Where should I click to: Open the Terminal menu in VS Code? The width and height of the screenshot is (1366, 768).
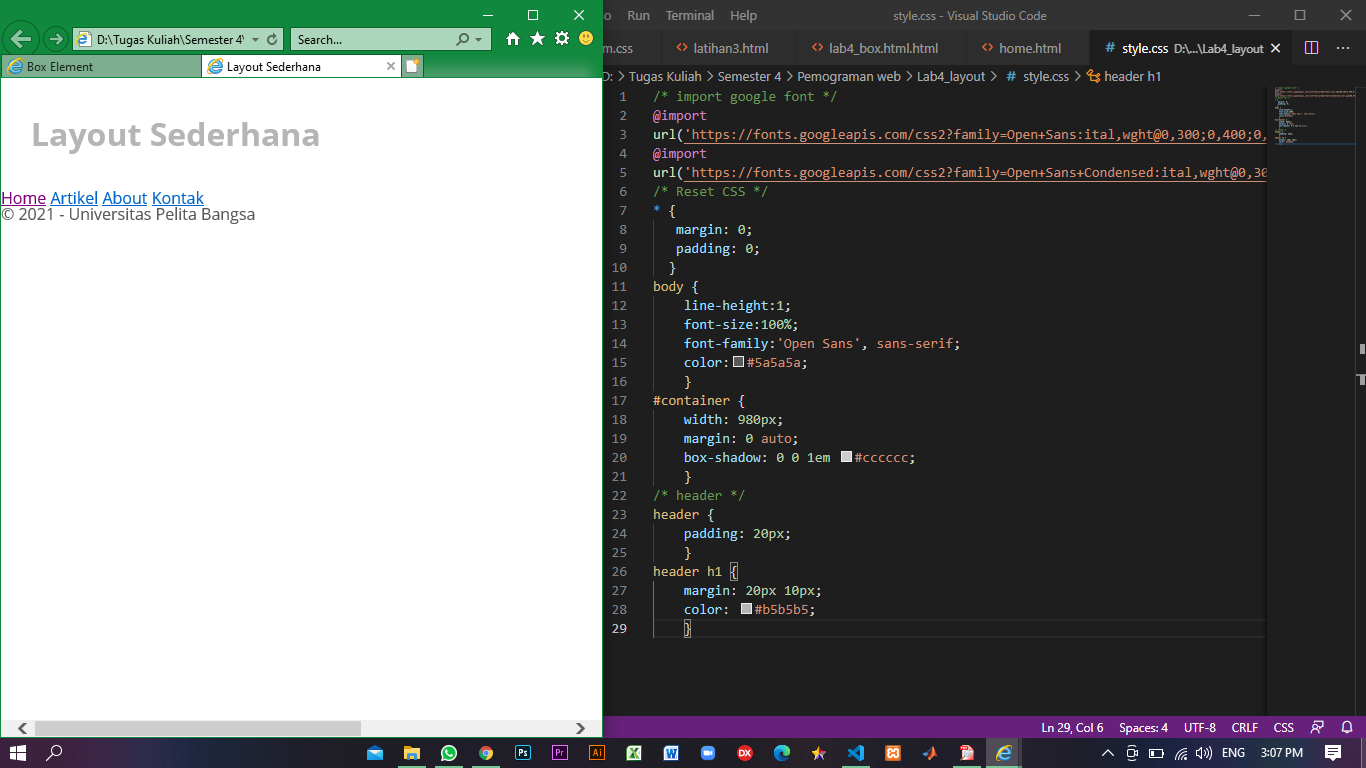[x=689, y=15]
